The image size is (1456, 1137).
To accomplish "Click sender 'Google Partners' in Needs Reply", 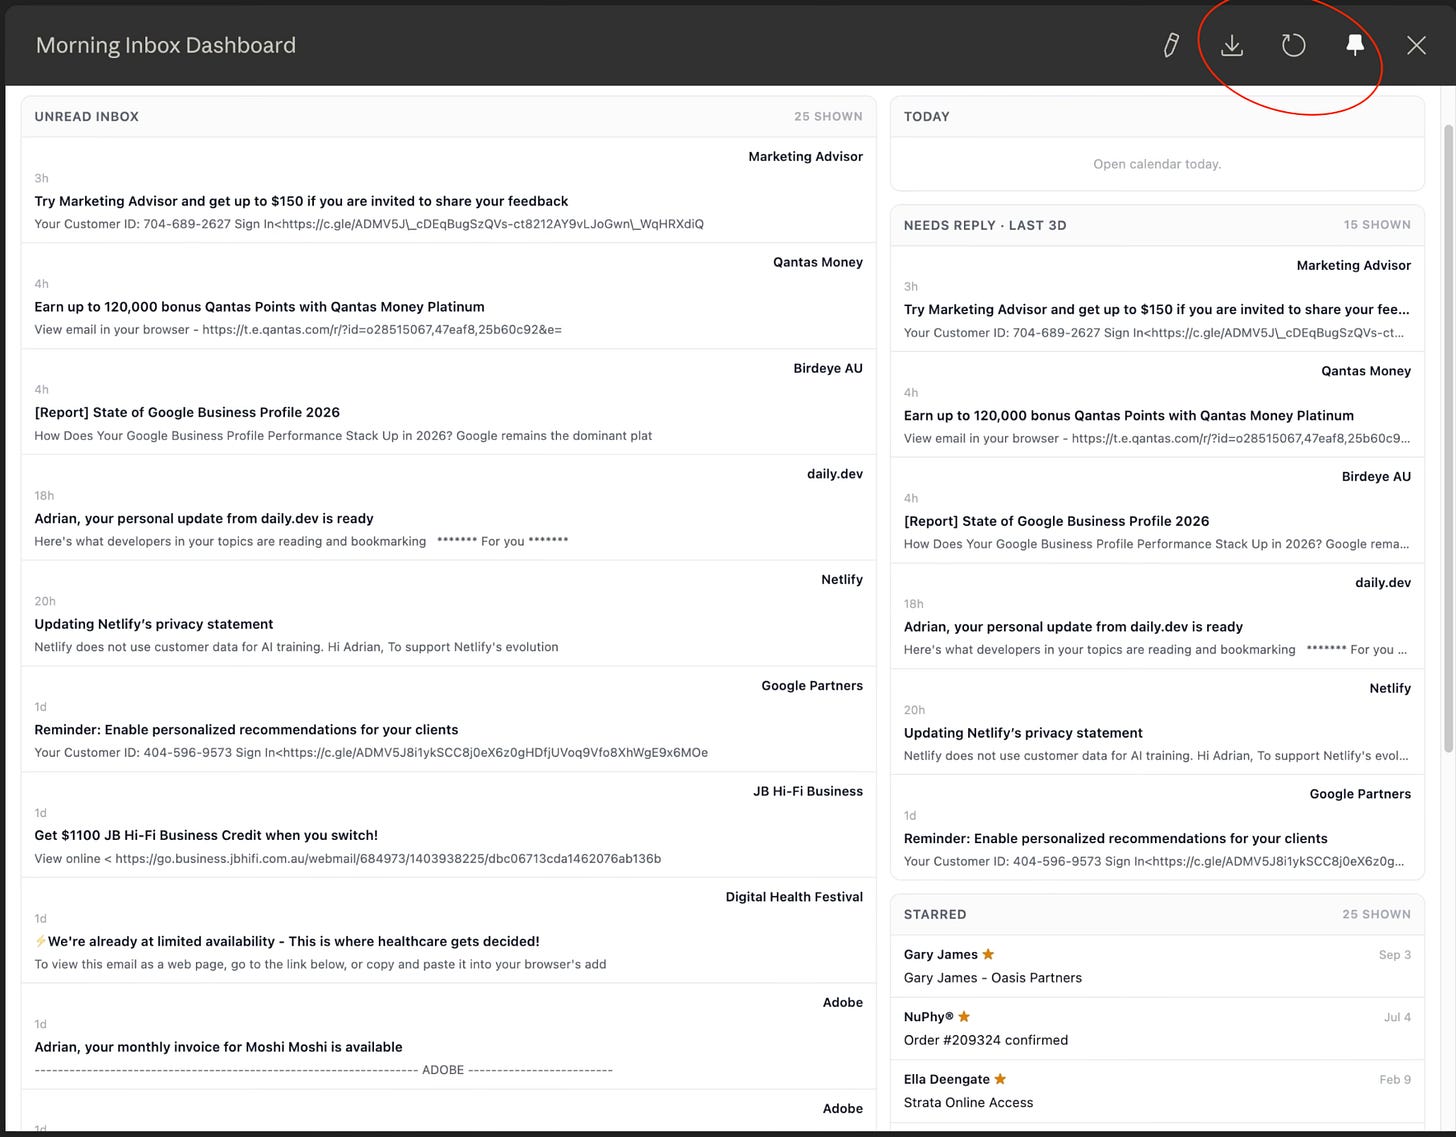I will coord(1360,794).
